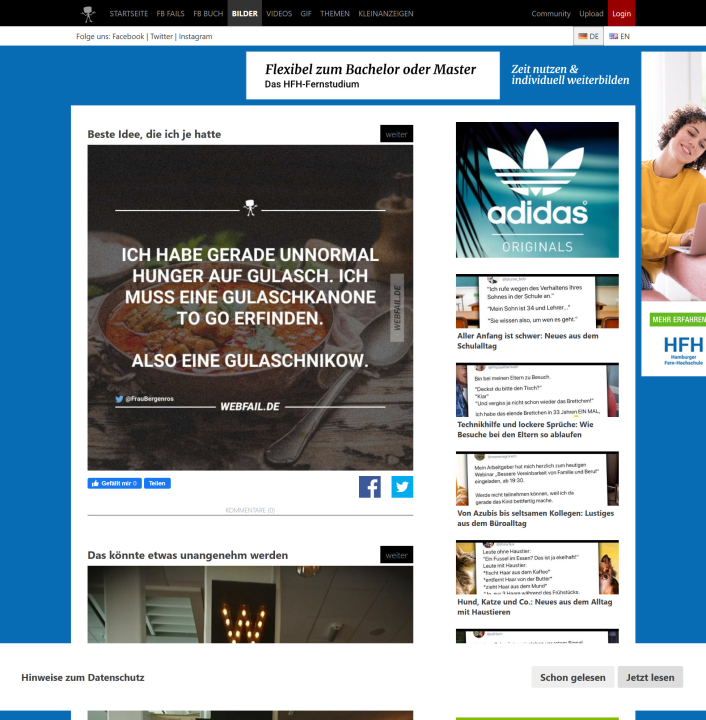The height and width of the screenshot is (720, 706).
Task: Open the 'Beste Idee, die ich je hatte' title
Action: (154, 134)
